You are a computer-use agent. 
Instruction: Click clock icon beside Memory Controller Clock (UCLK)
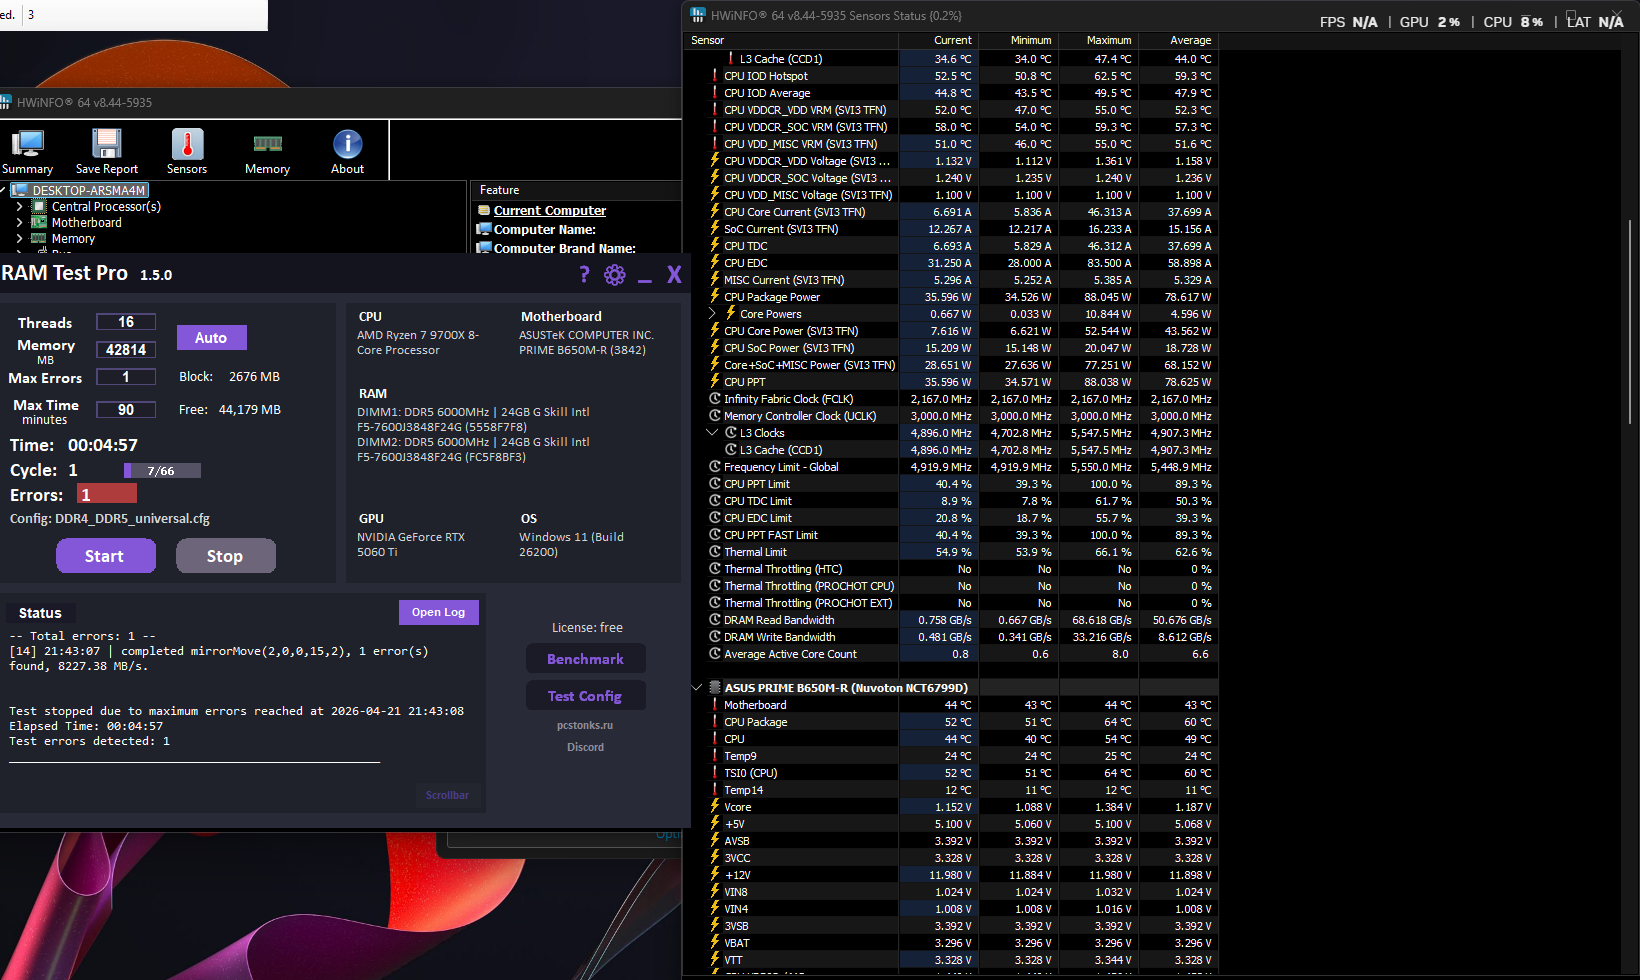715,416
